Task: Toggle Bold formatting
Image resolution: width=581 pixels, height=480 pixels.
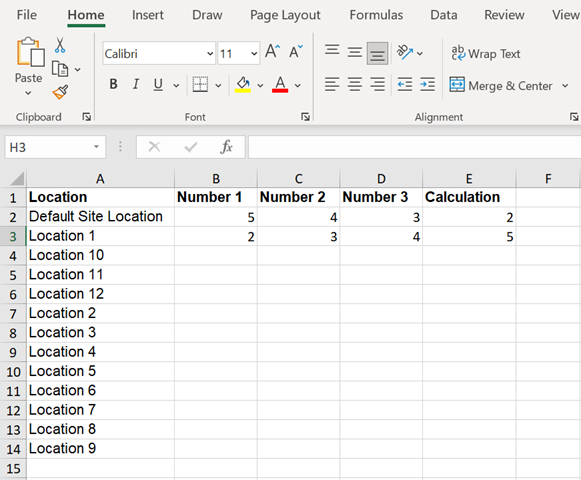Action: 113,85
